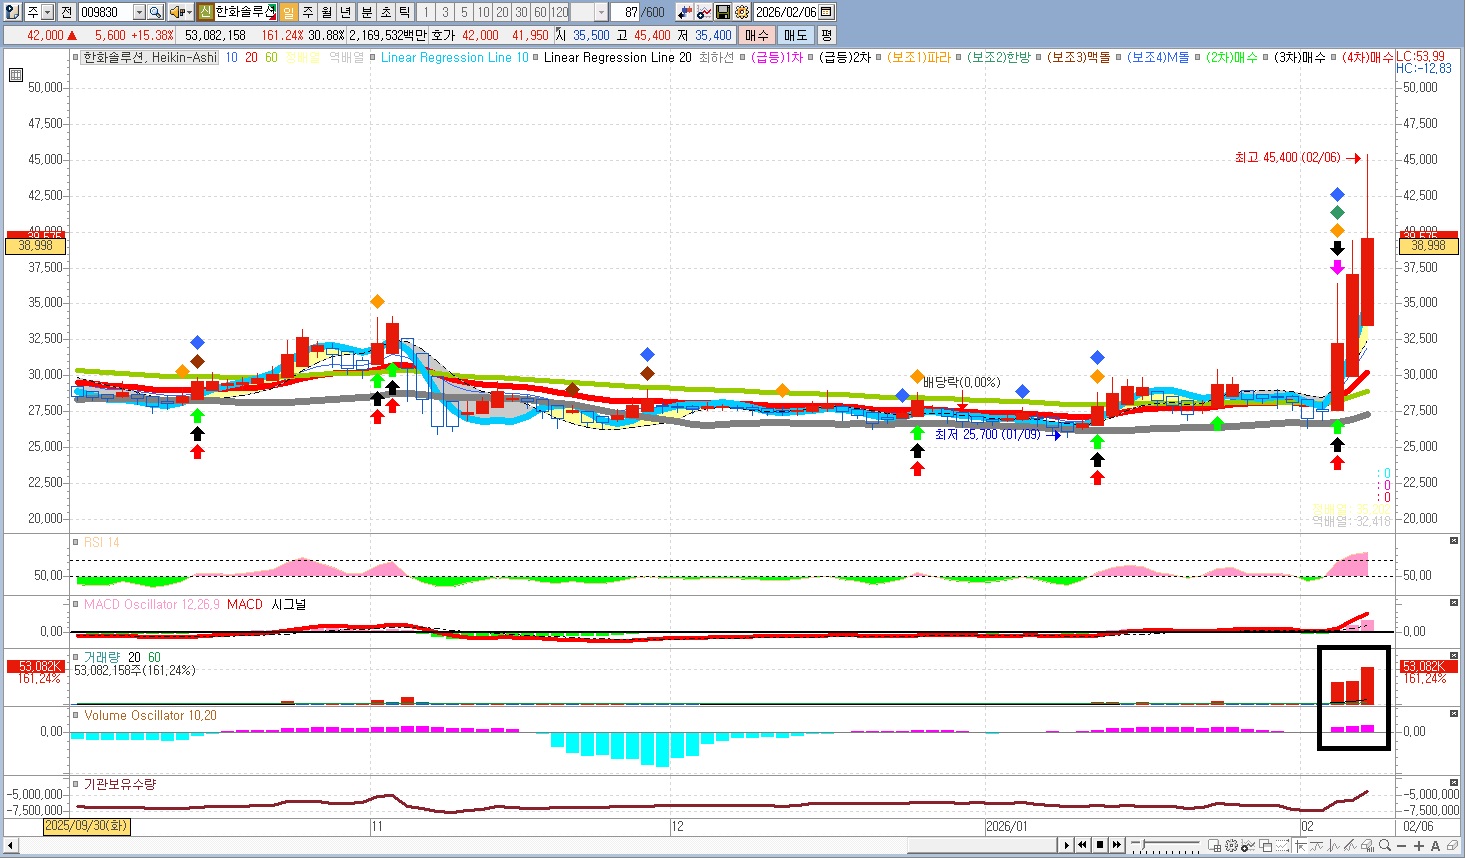This screenshot has width=1465, height=858.
Task: Click the dotted-frame chart icon at bottom
Action: tap(1282, 846)
